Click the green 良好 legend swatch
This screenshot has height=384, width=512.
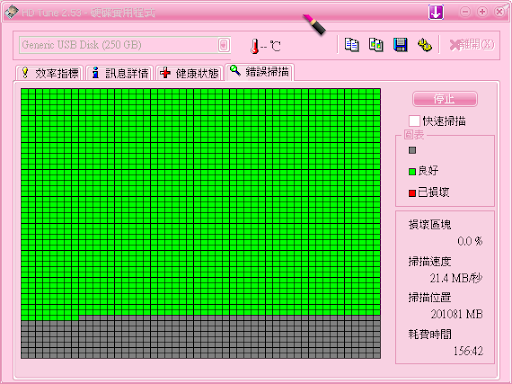click(412, 171)
